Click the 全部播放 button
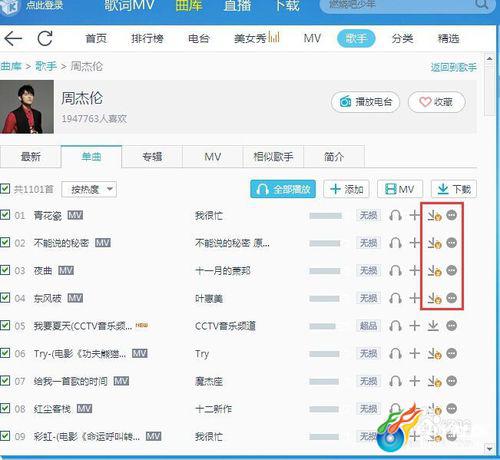Image resolution: width=500 pixels, height=460 pixels. pyautogui.click(x=283, y=189)
